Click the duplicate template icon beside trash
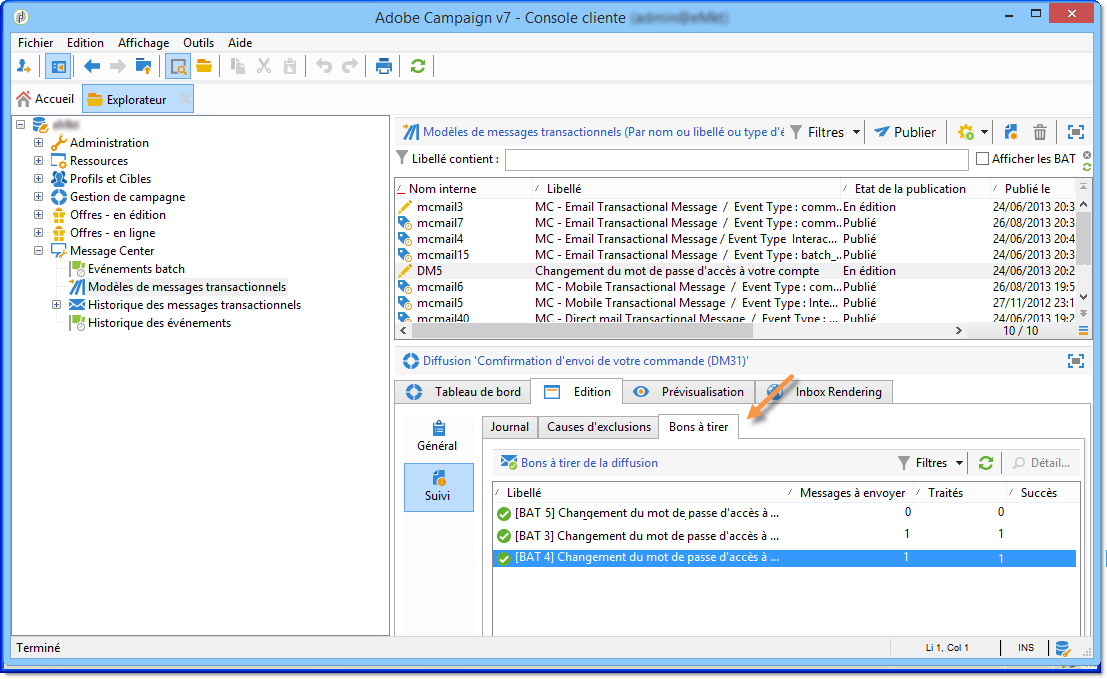This screenshot has width=1107, height=679. [x=1011, y=132]
